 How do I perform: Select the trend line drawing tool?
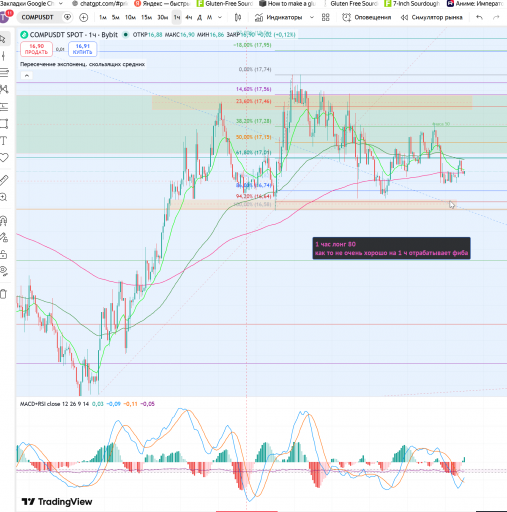(x=3, y=55)
